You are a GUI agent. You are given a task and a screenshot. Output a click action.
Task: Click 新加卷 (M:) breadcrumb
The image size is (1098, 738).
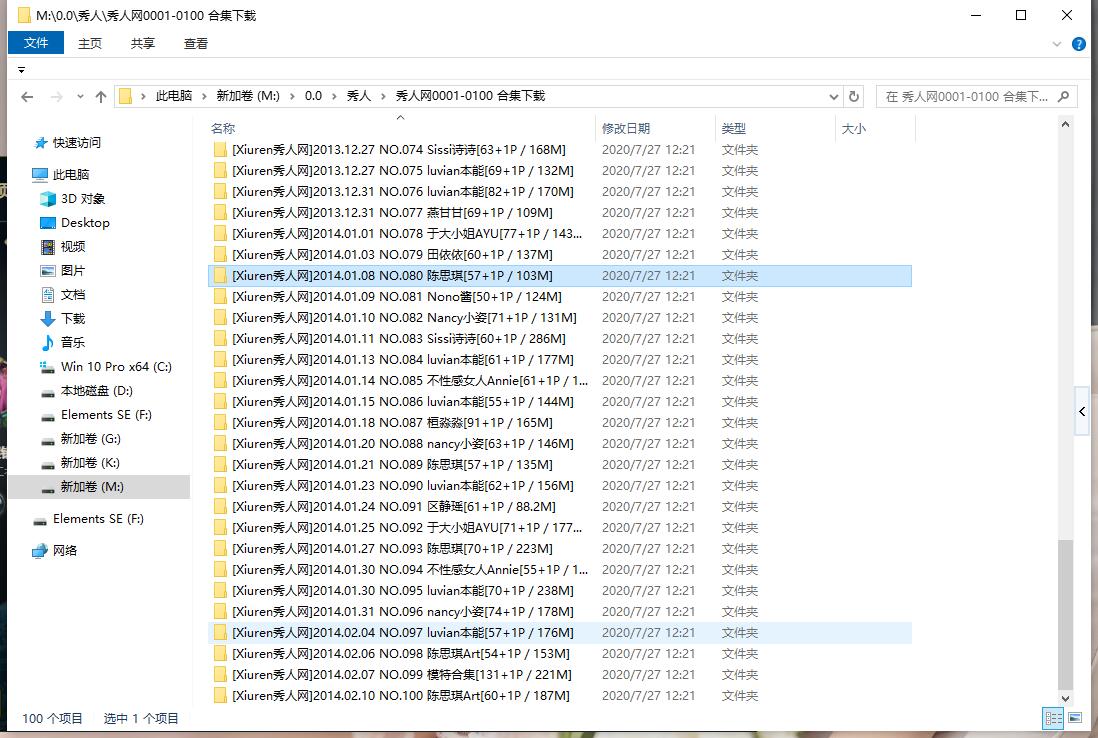click(x=248, y=96)
